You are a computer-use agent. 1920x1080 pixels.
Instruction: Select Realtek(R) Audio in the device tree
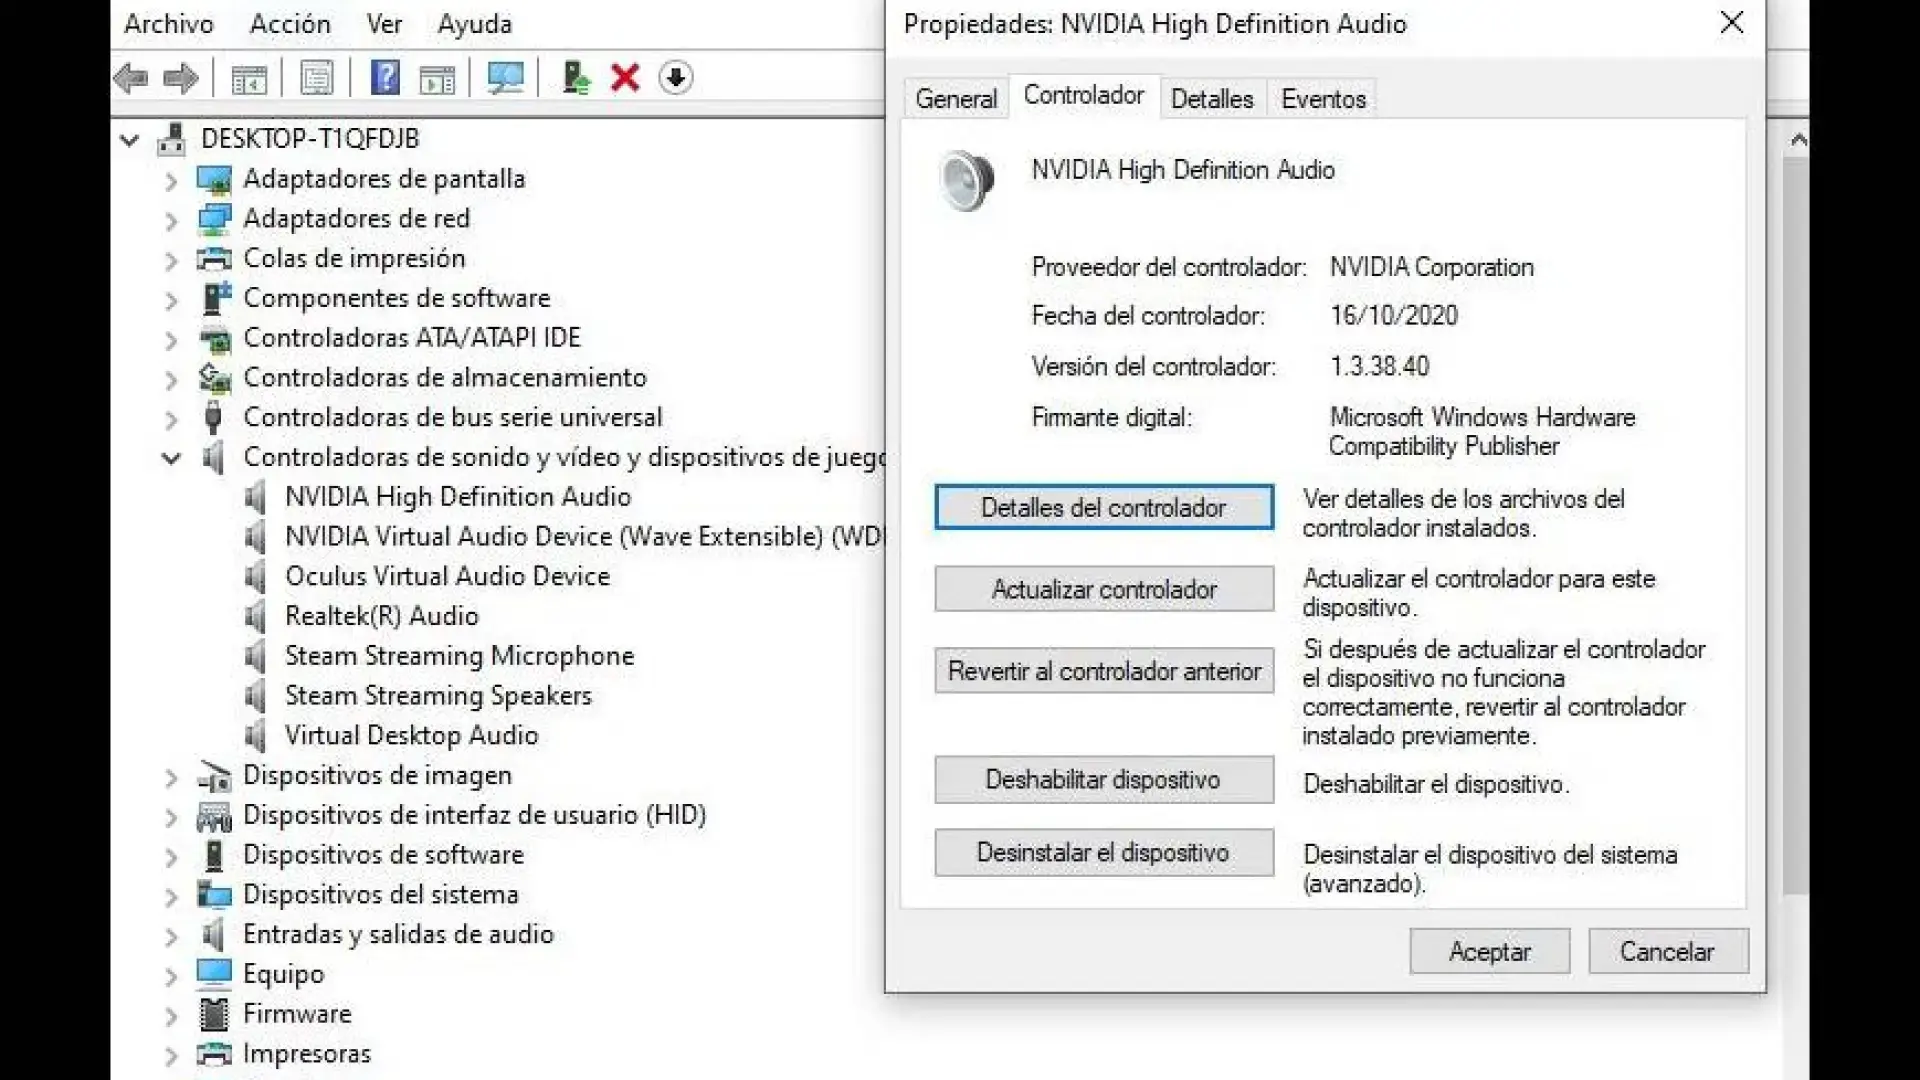click(381, 616)
